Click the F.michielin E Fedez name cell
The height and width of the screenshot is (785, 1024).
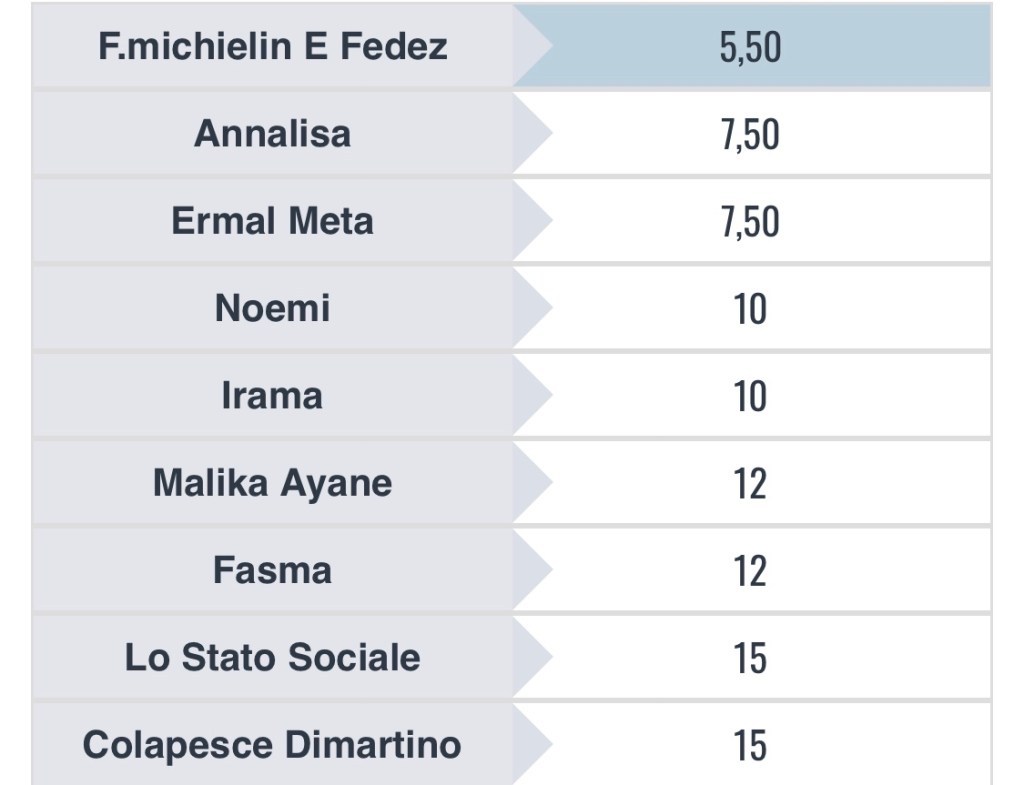point(272,46)
